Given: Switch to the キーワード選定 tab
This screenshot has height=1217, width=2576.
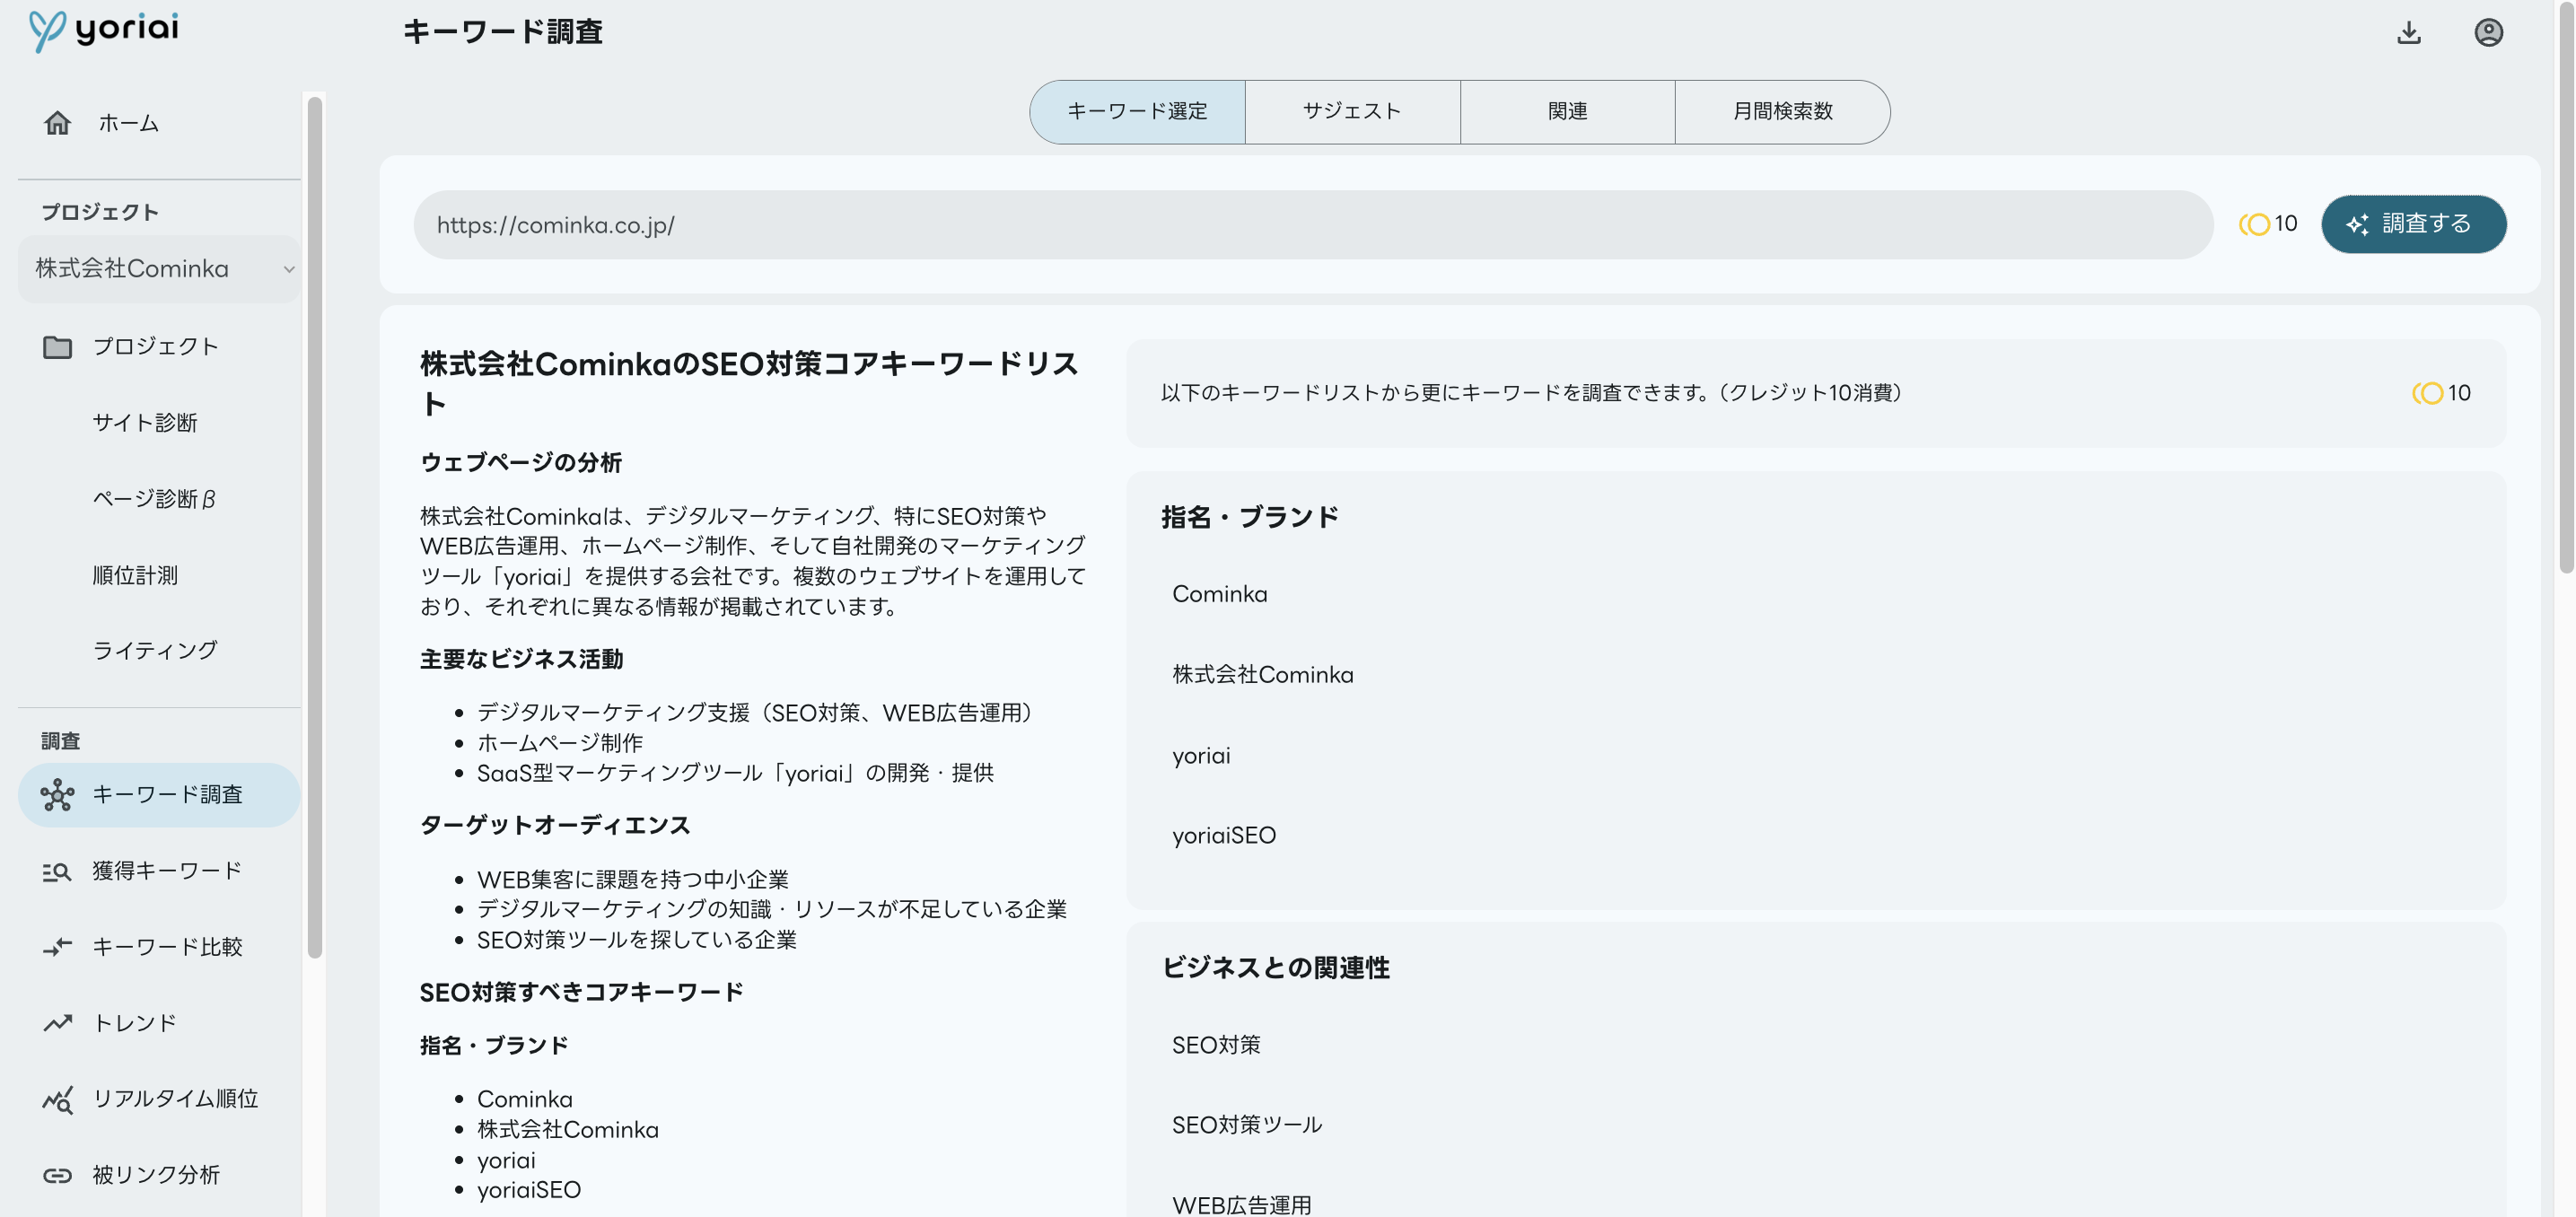Looking at the screenshot, I should click(x=1137, y=111).
